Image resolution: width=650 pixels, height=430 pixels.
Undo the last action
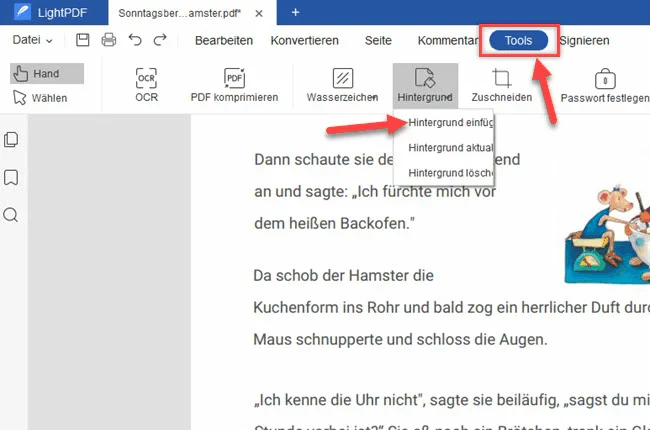point(135,40)
